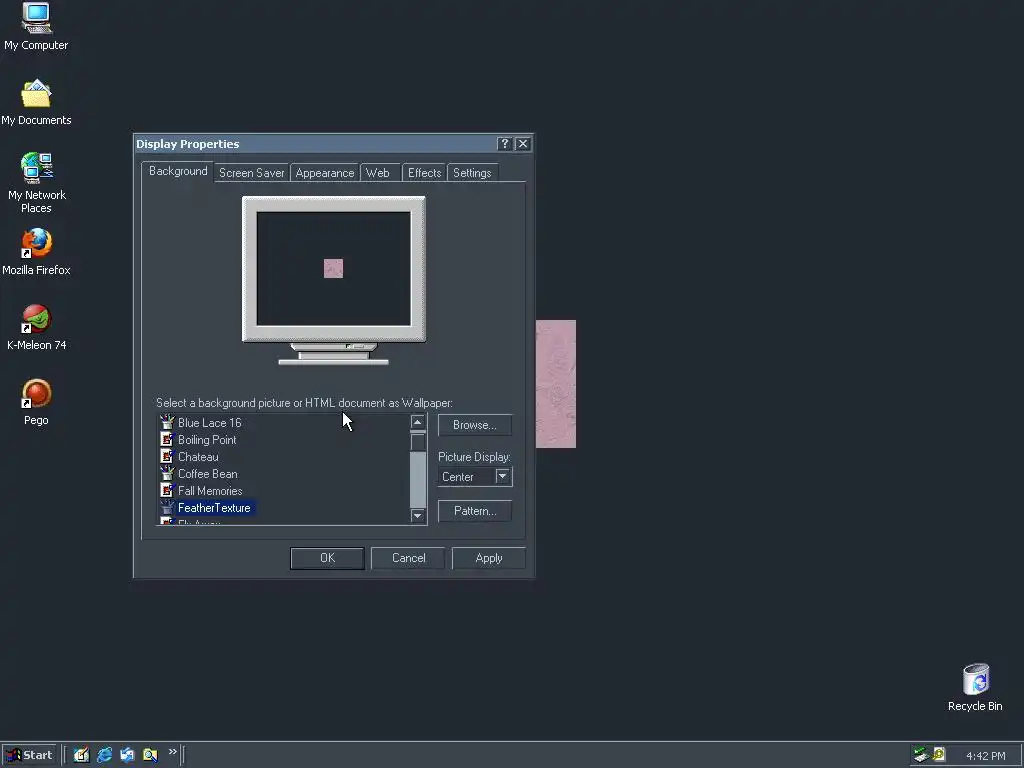The width and height of the screenshot is (1024, 768).
Task: Switch to the Settings tab
Action: (472, 173)
